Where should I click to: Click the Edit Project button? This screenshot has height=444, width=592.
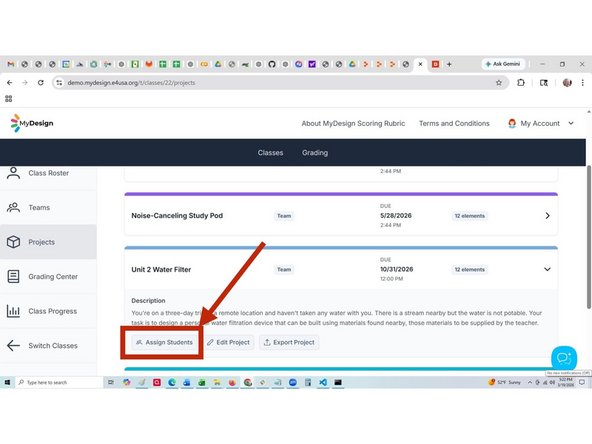click(x=228, y=342)
